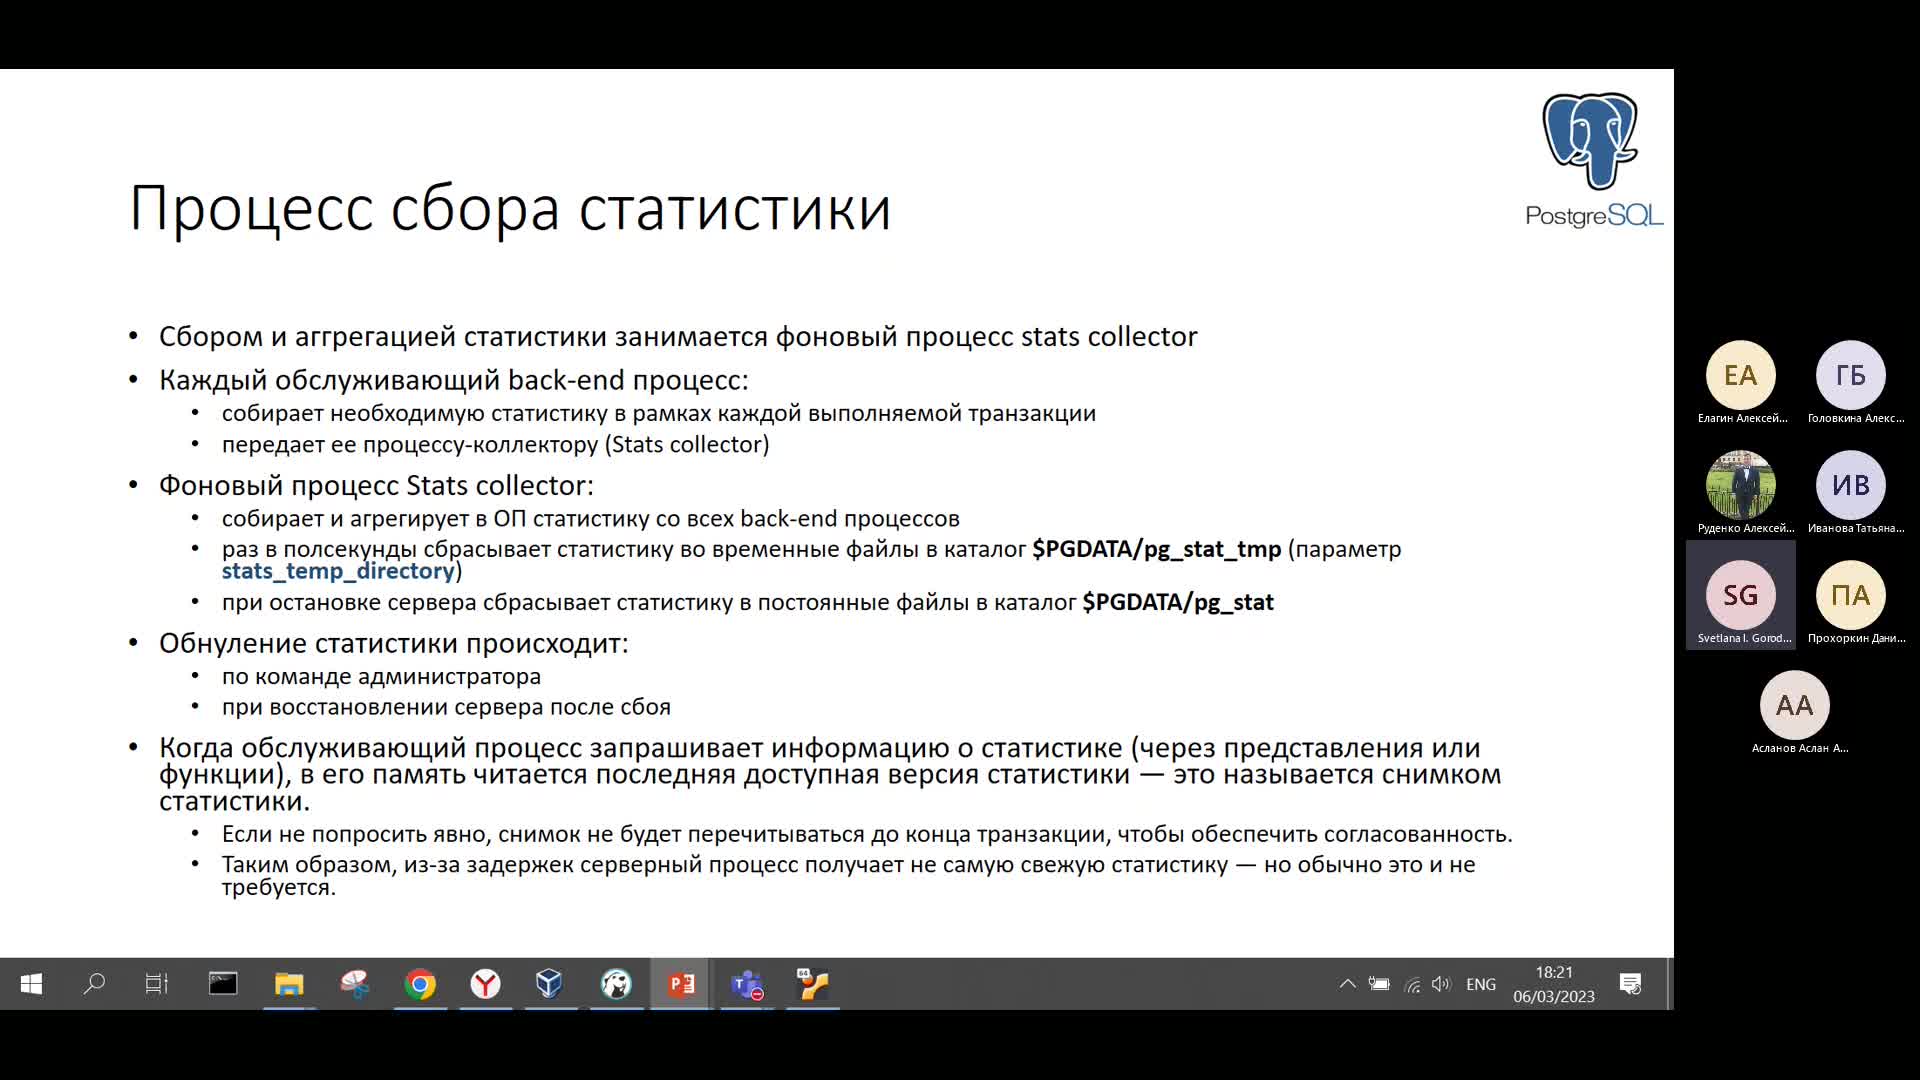Switch to Google Chrome in the taskbar
This screenshot has height=1080, width=1920.
pos(420,984)
